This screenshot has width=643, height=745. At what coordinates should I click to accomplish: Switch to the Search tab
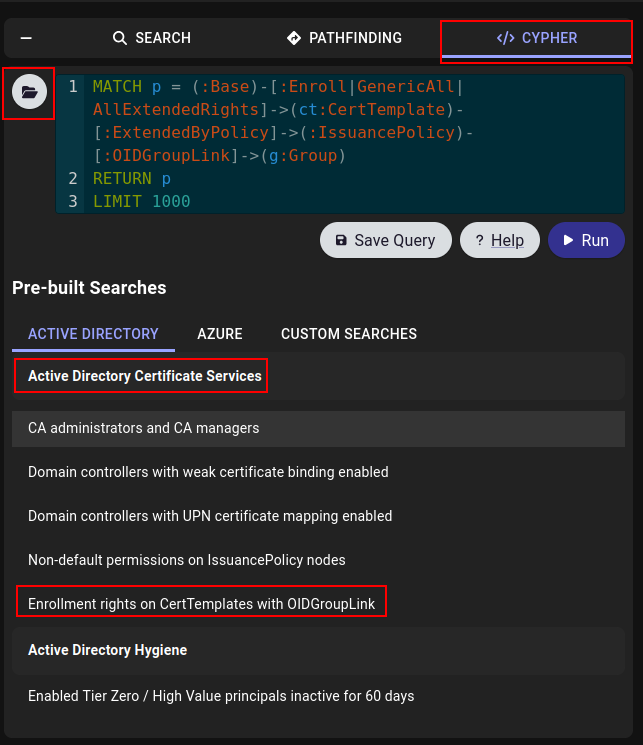click(x=151, y=39)
